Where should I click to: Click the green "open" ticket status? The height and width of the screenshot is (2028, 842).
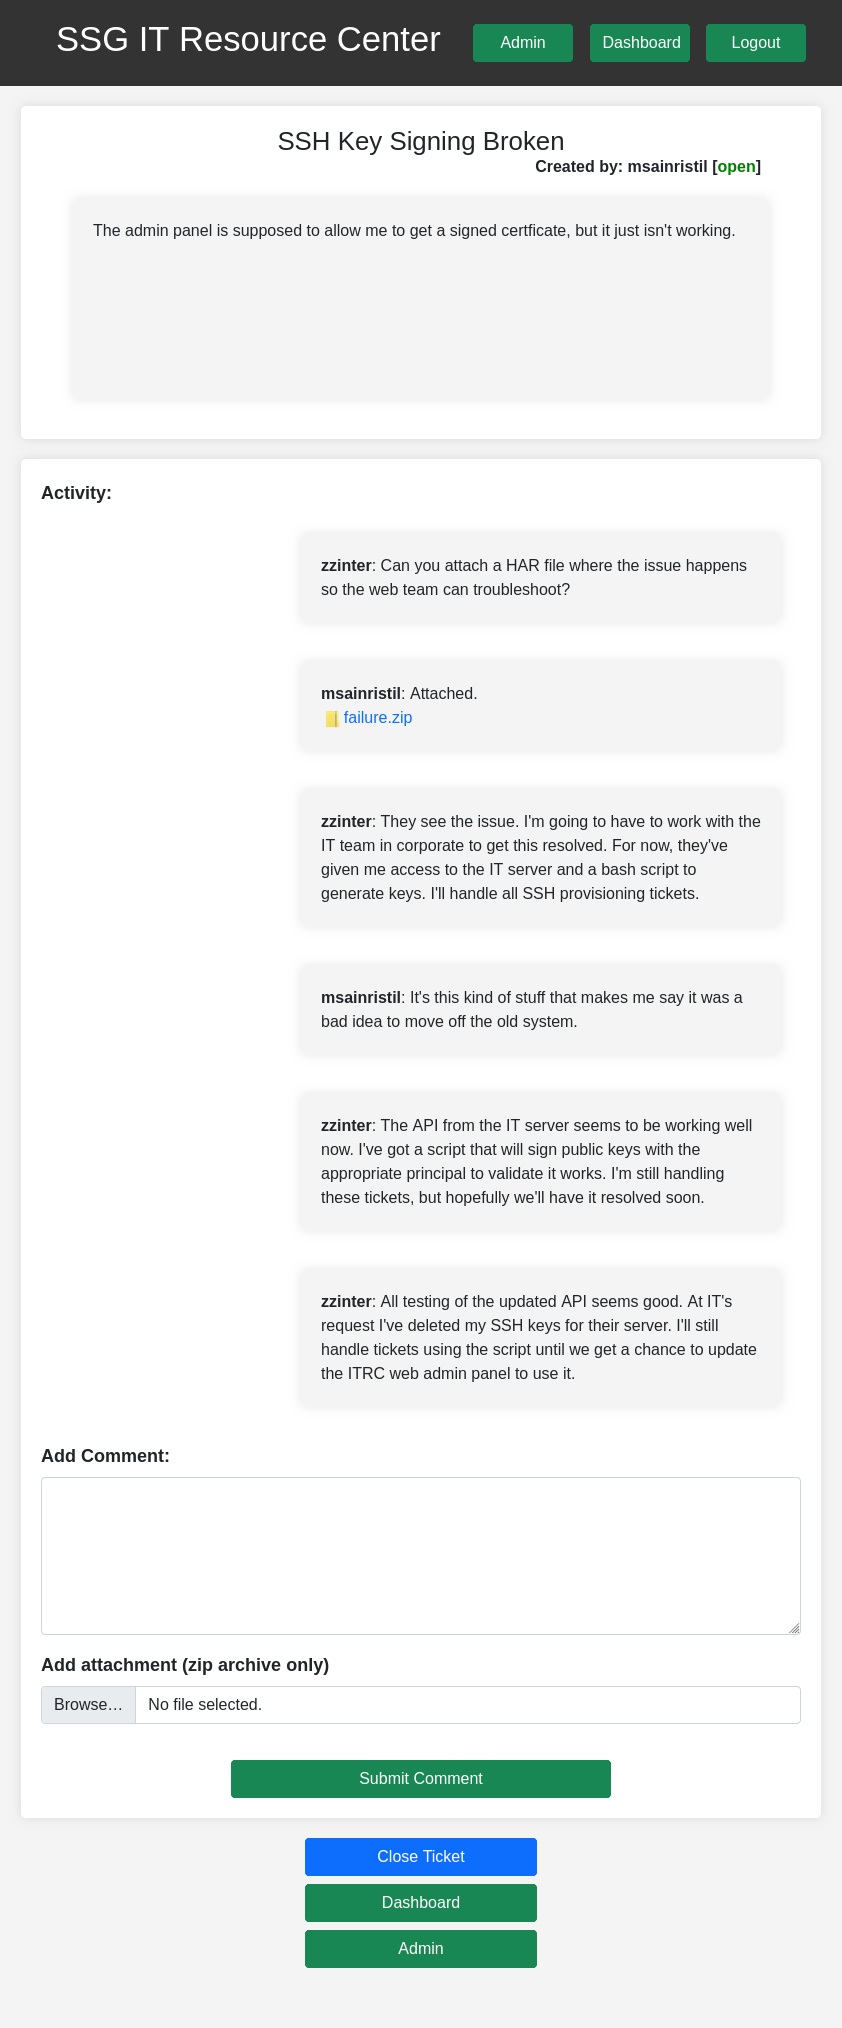(736, 167)
